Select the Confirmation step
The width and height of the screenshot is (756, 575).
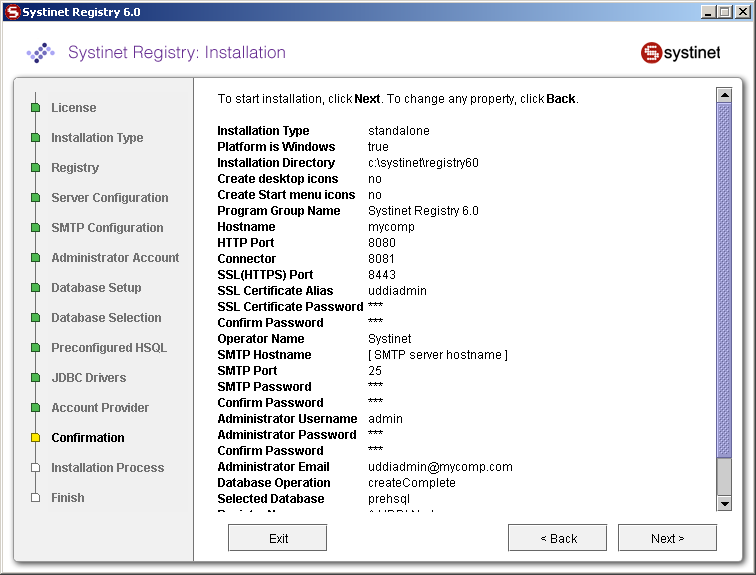88,437
